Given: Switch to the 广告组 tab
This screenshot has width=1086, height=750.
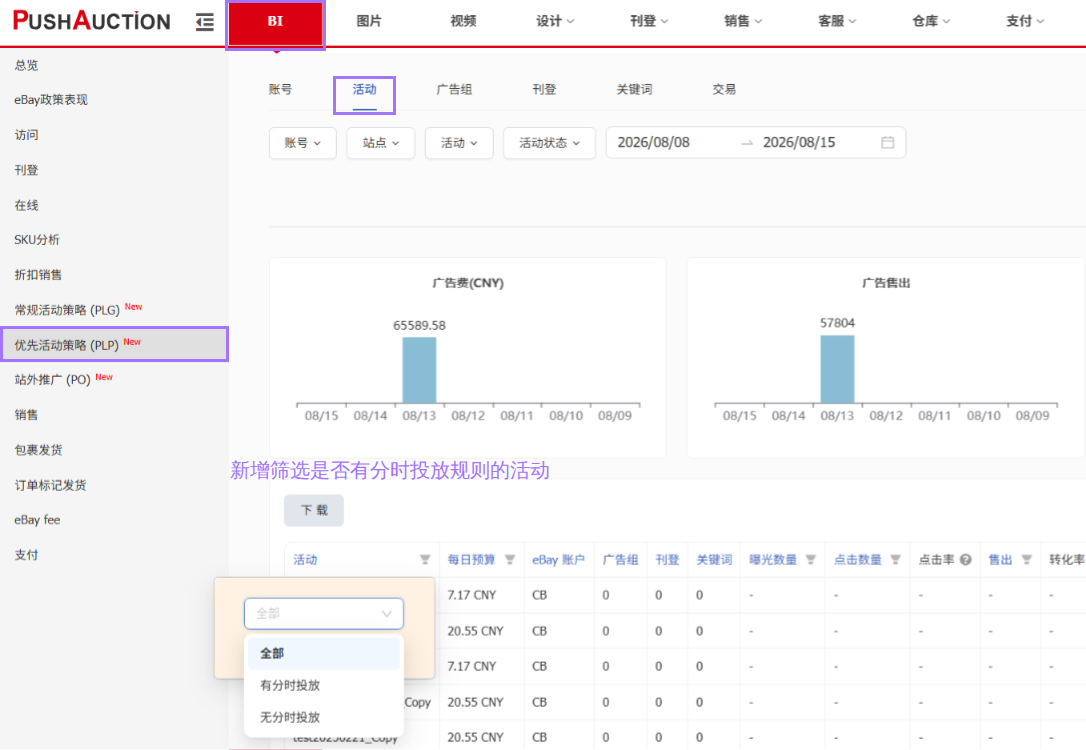Looking at the screenshot, I should [x=454, y=89].
